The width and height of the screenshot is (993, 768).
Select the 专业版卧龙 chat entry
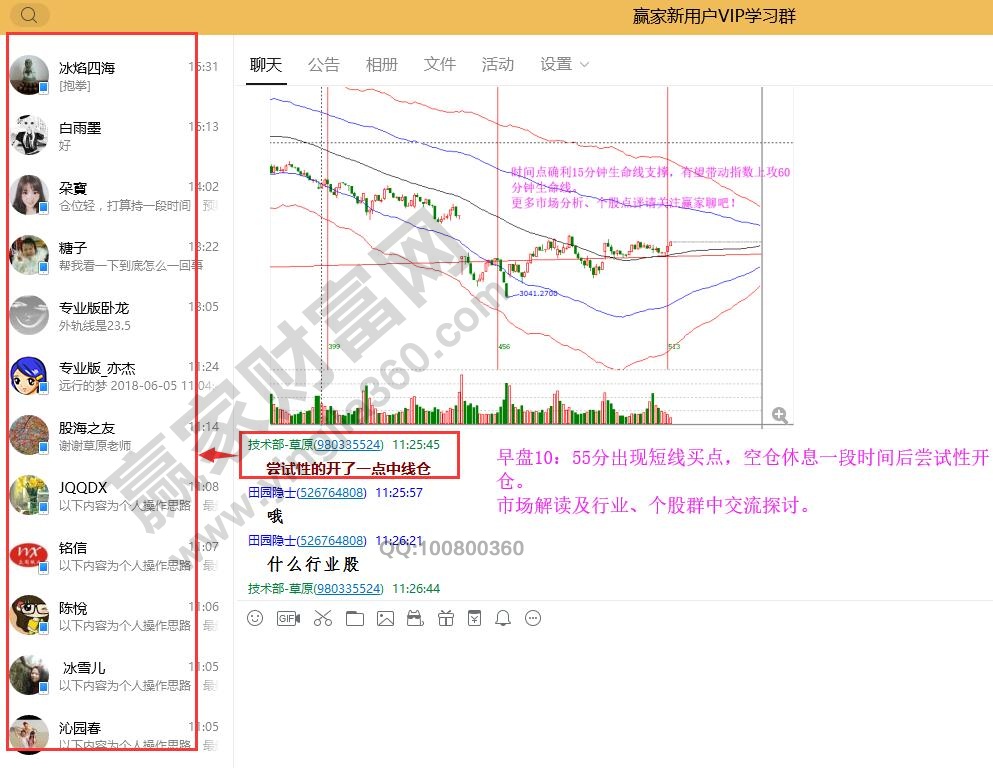(100, 316)
